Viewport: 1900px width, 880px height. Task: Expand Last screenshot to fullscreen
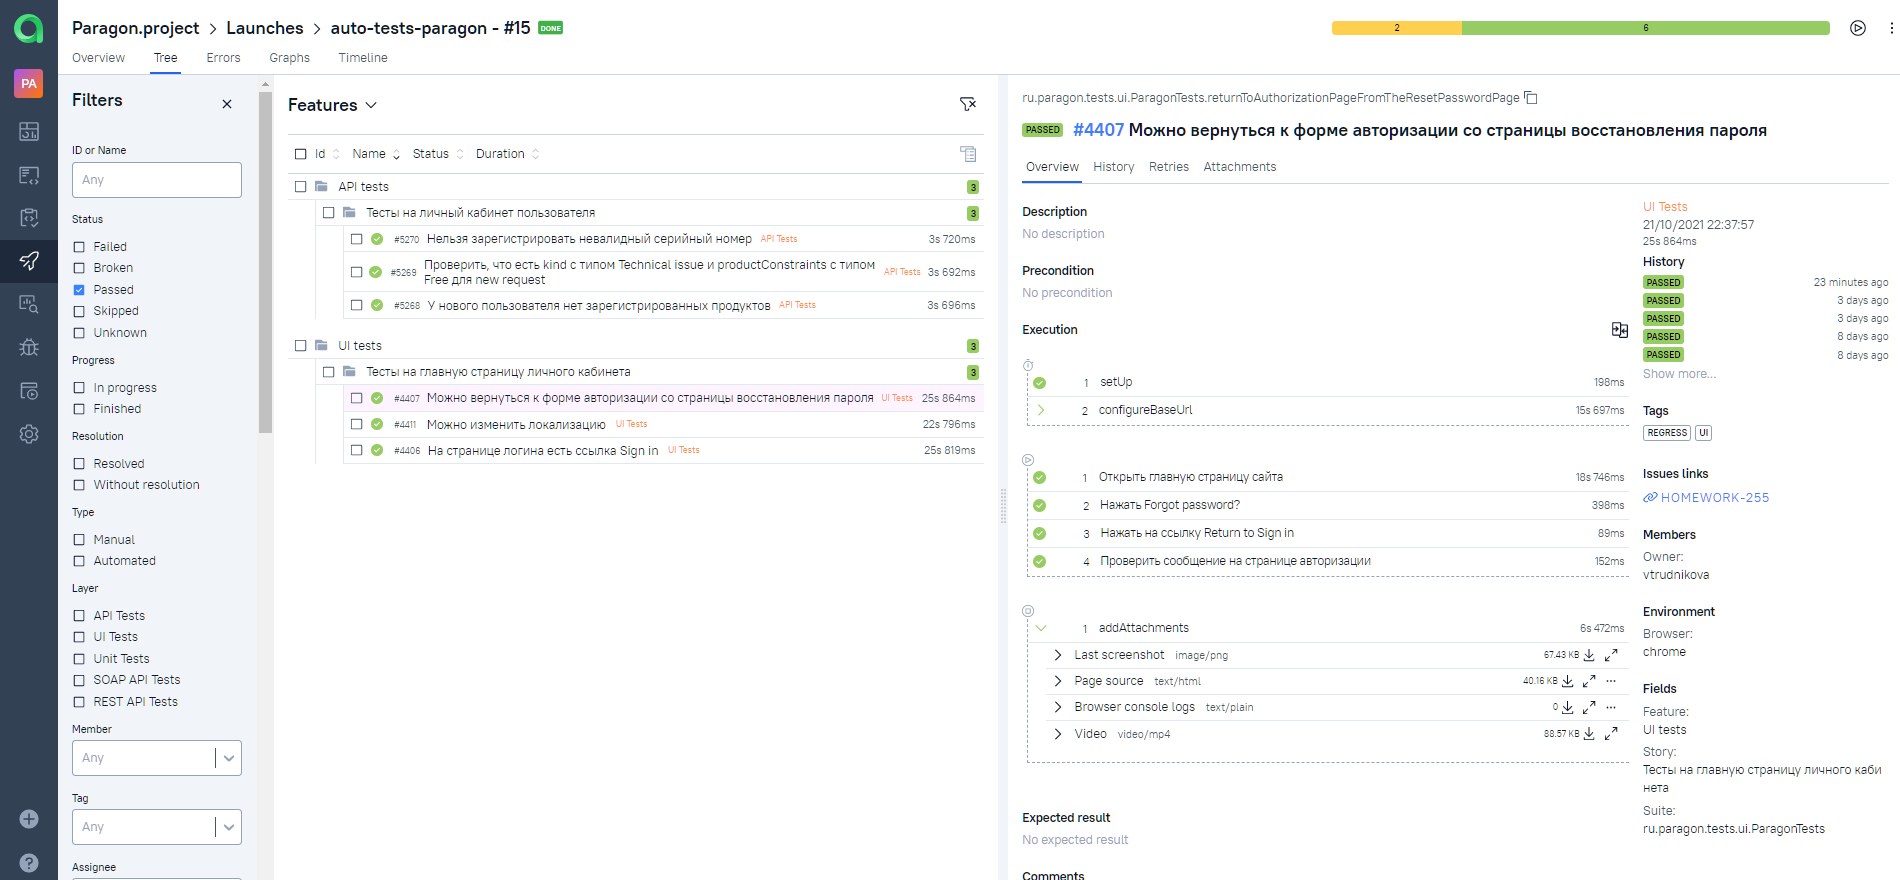pos(1611,655)
